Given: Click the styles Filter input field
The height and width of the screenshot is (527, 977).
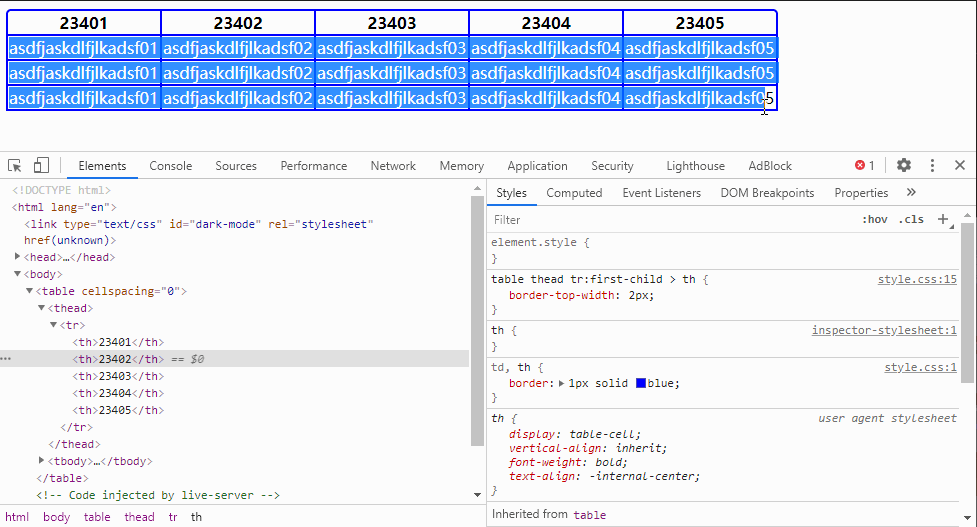Looking at the screenshot, I should tap(673, 220).
